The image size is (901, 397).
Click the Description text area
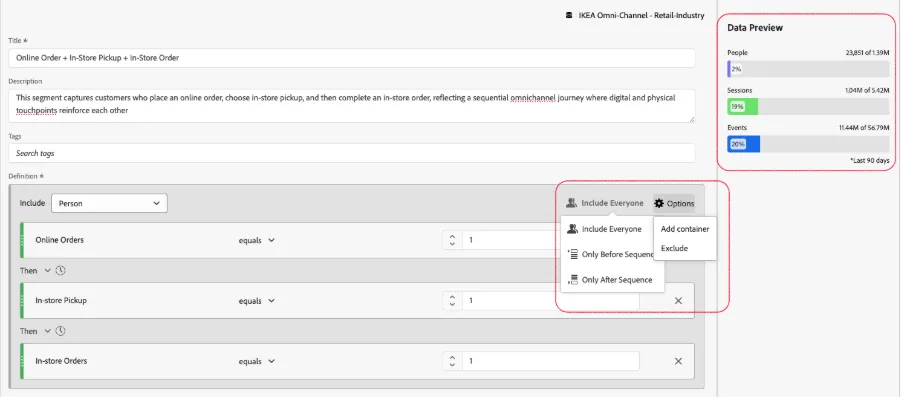(x=352, y=105)
